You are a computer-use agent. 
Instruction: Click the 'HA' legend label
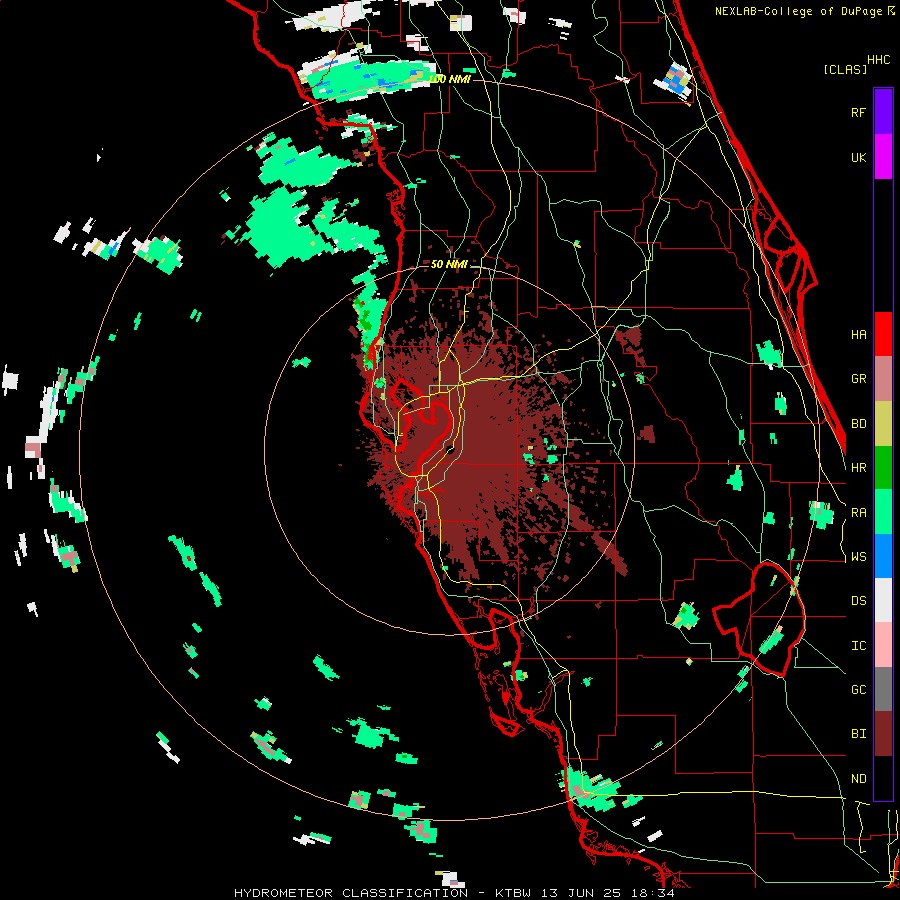pos(858,334)
